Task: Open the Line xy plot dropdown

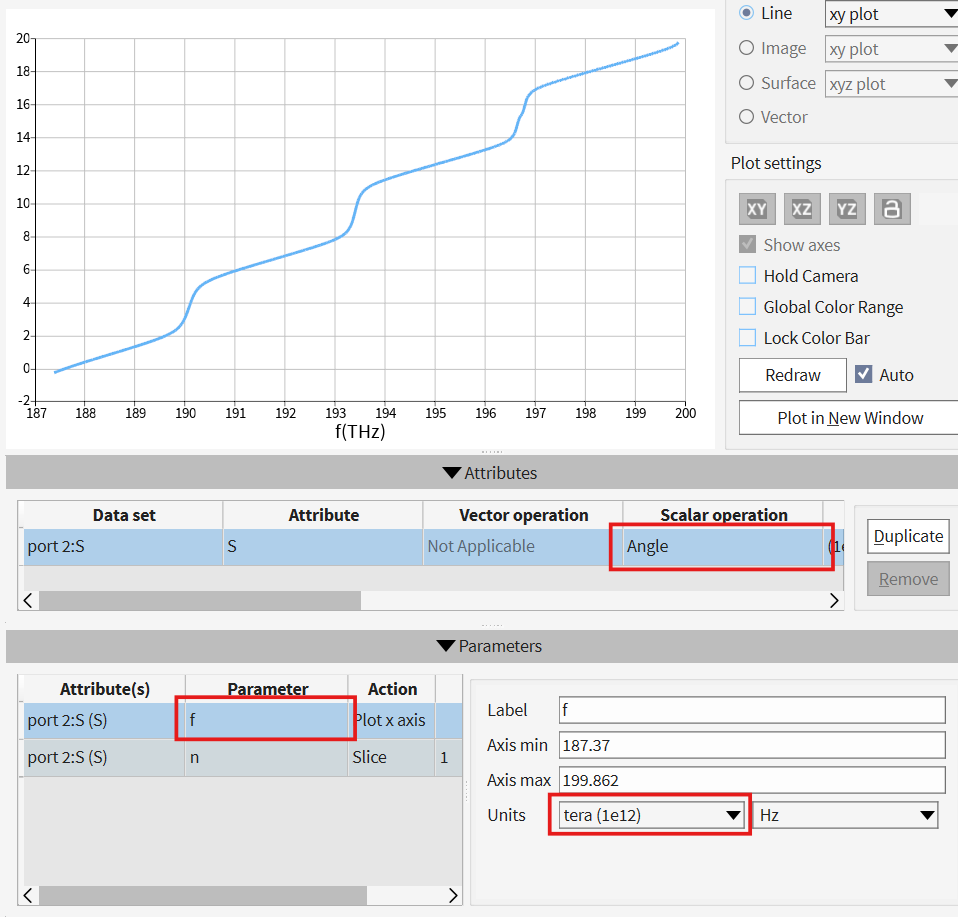Action: [892, 14]
